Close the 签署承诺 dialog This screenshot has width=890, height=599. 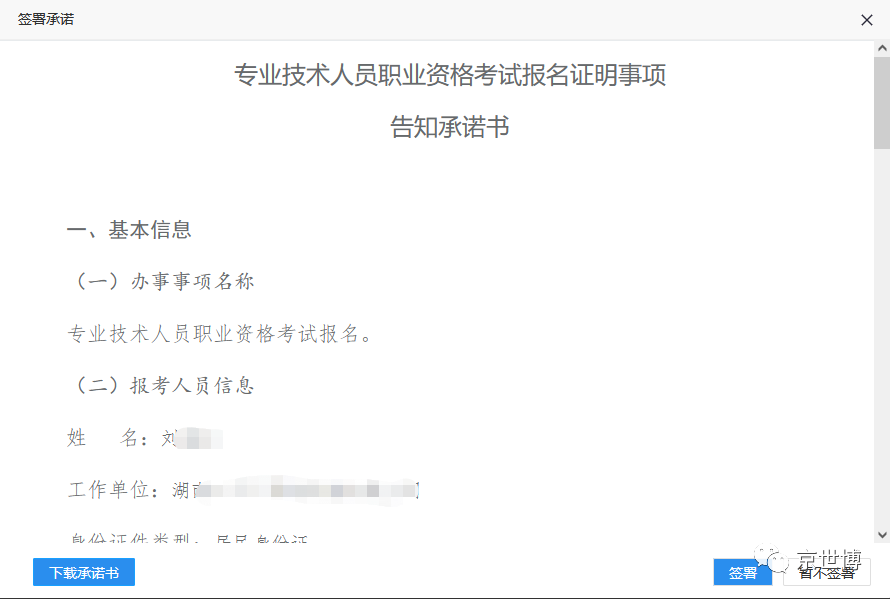[867, 18]
